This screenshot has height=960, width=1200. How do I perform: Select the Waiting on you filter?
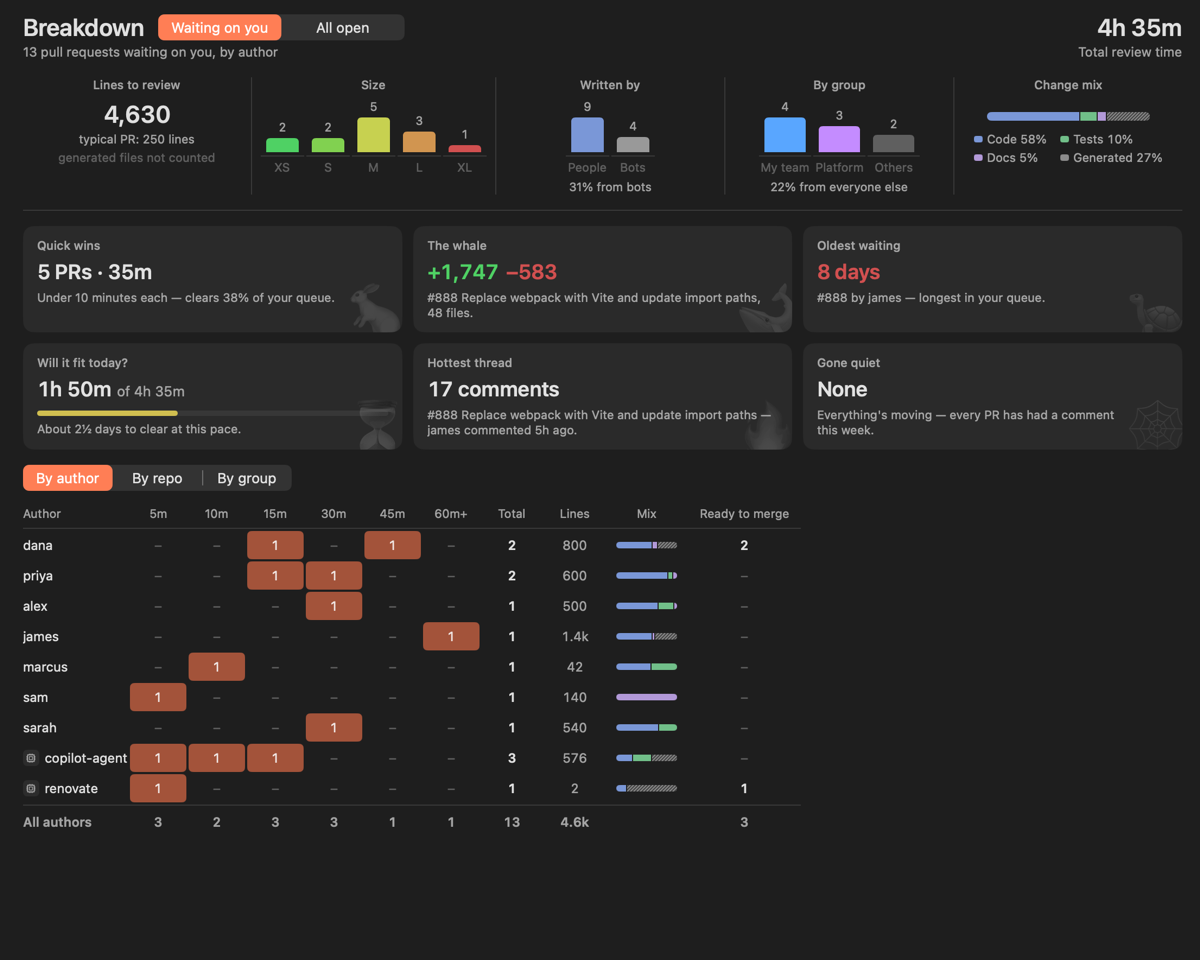click(x=220, y=28)
